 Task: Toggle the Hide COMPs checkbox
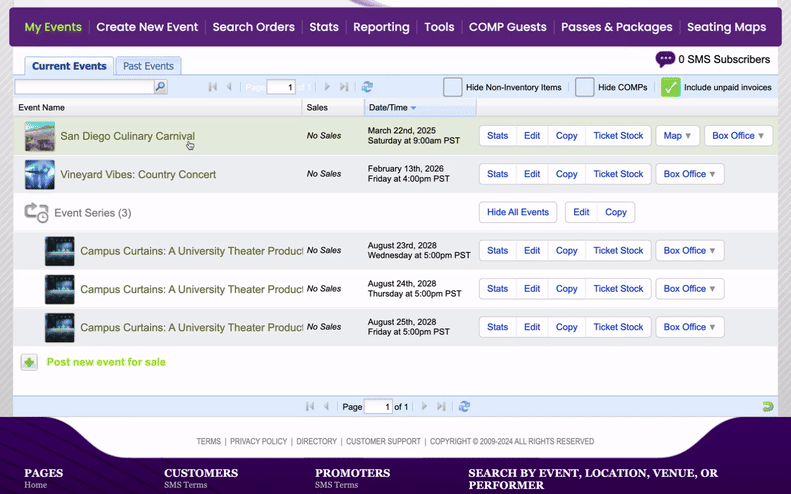coord(584,87)
